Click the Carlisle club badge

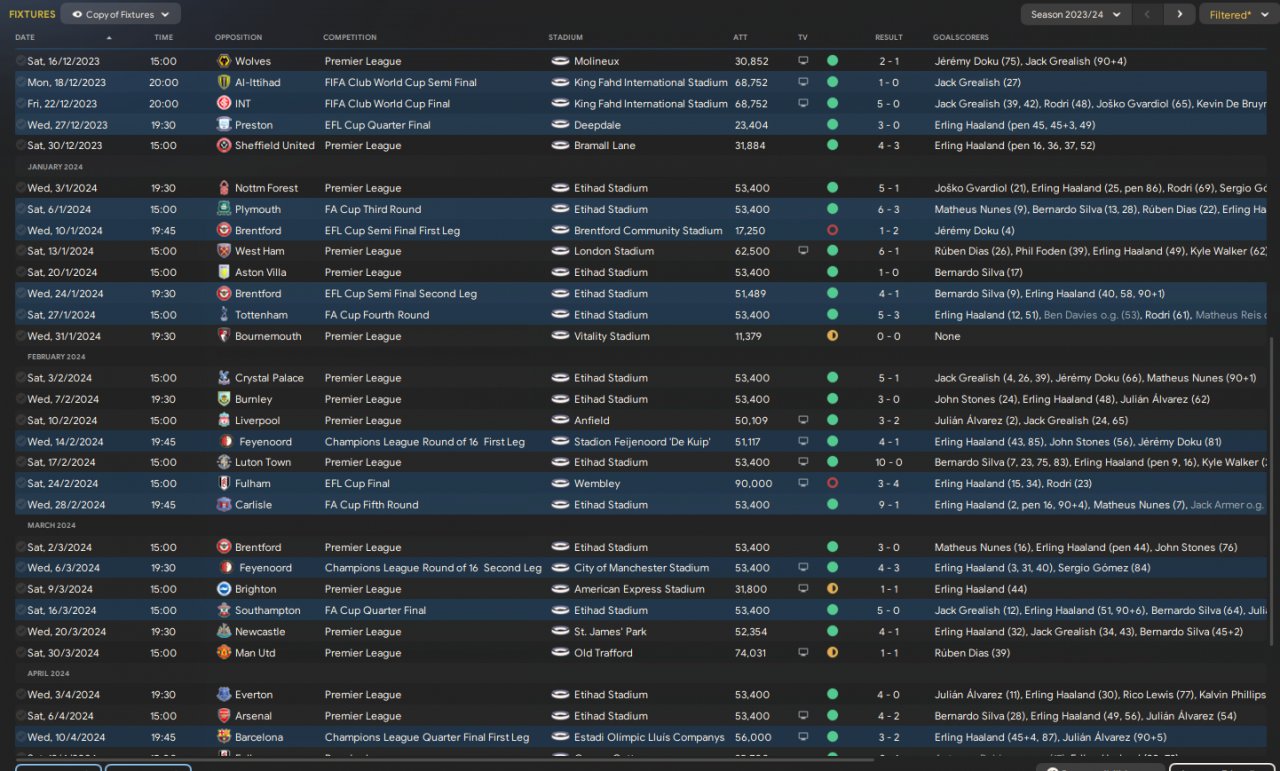224,505
